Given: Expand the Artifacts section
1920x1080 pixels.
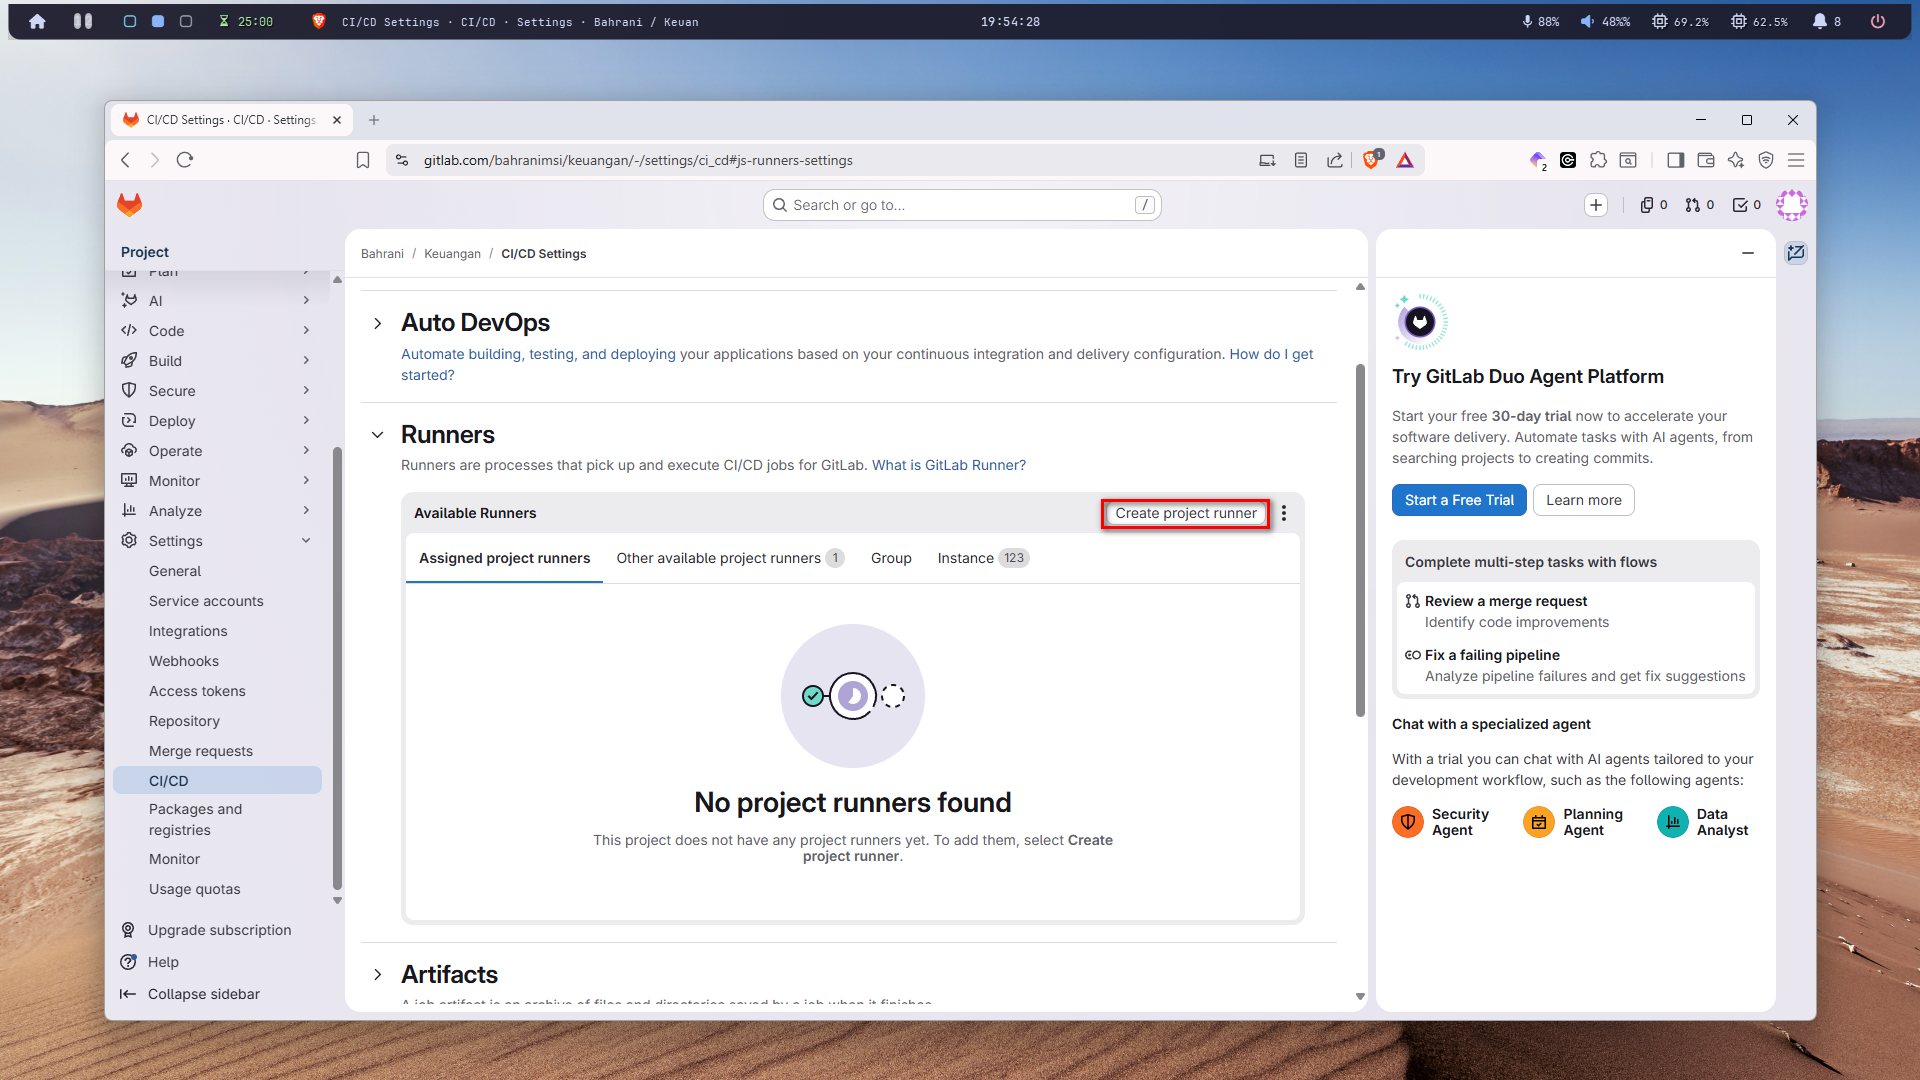Looking at the screenshot, I should tap(377, 975).
